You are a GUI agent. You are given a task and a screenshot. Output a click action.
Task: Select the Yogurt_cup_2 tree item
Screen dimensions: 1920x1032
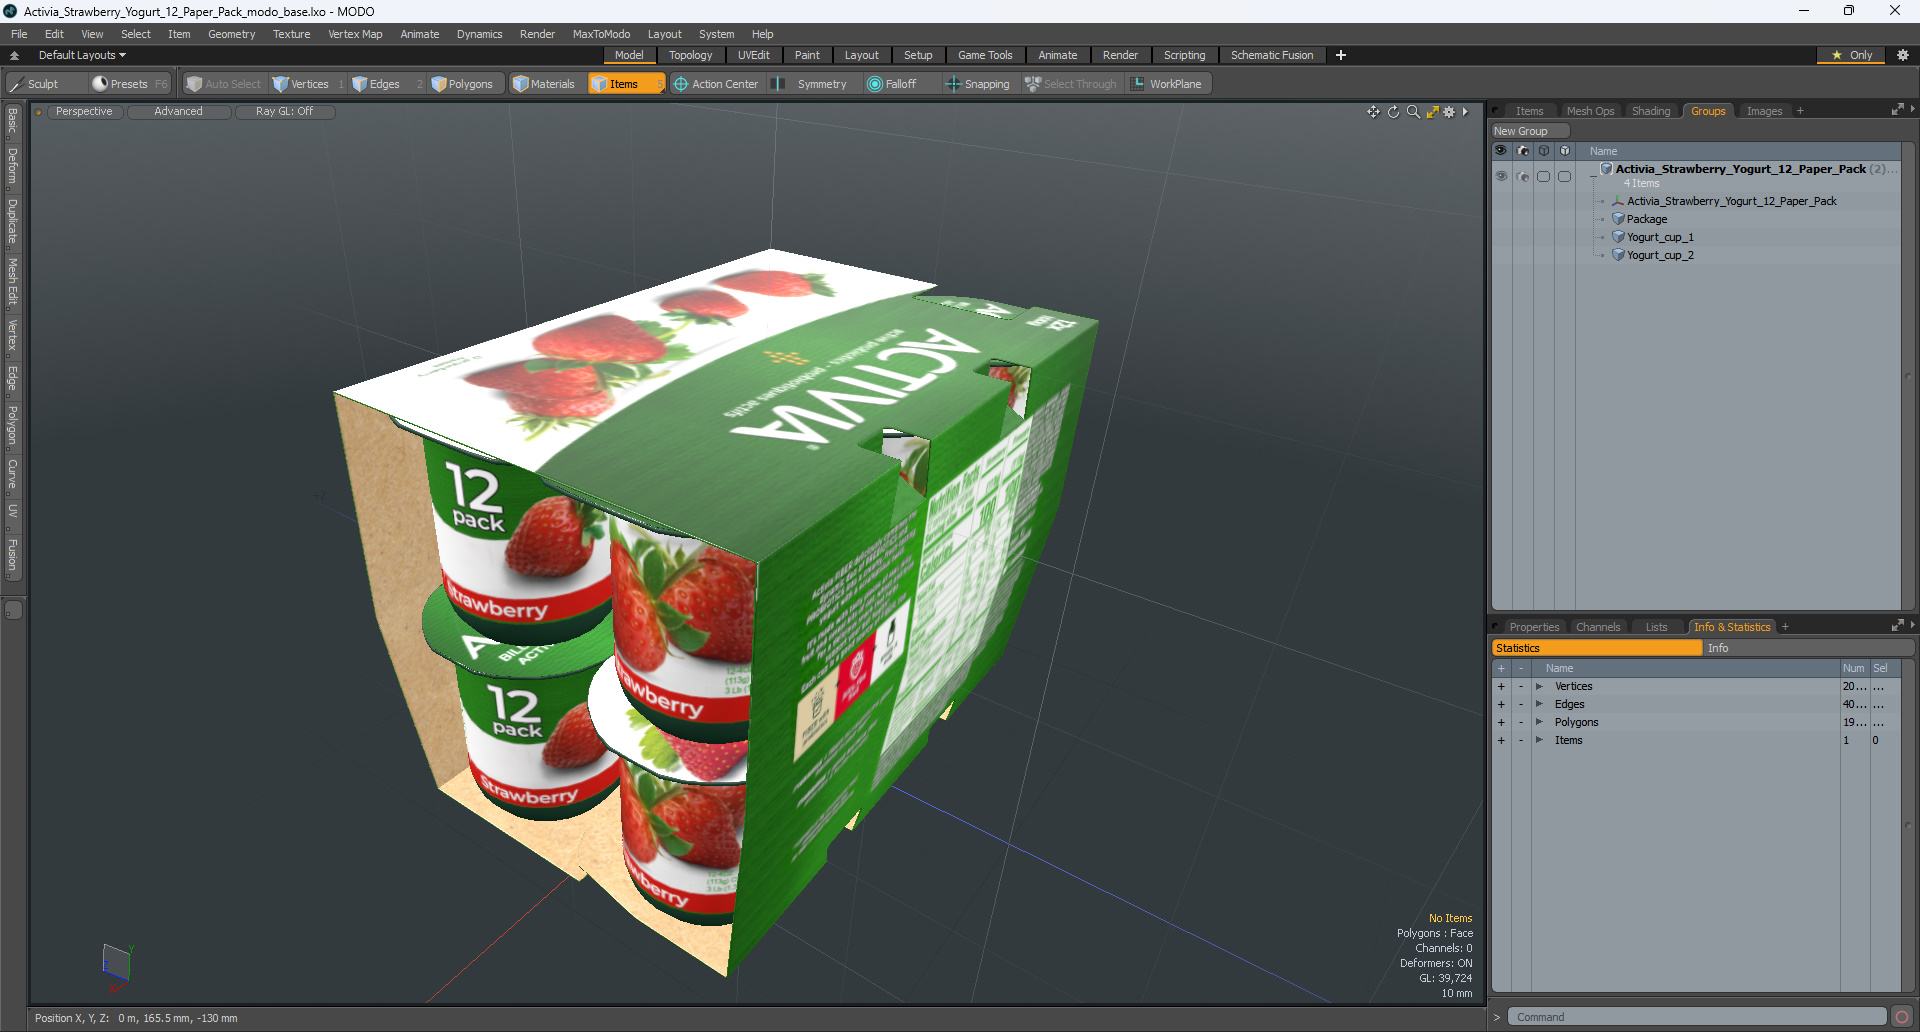1660,255
